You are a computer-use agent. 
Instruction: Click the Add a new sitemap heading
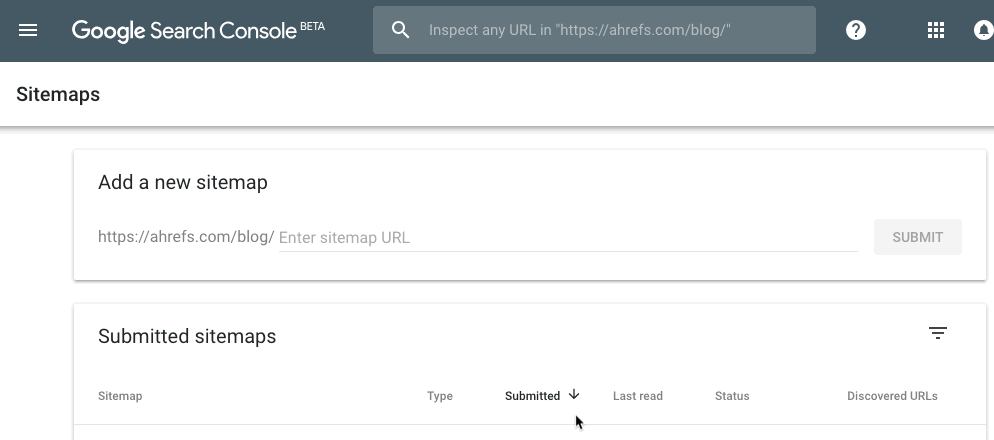(183, 182)
